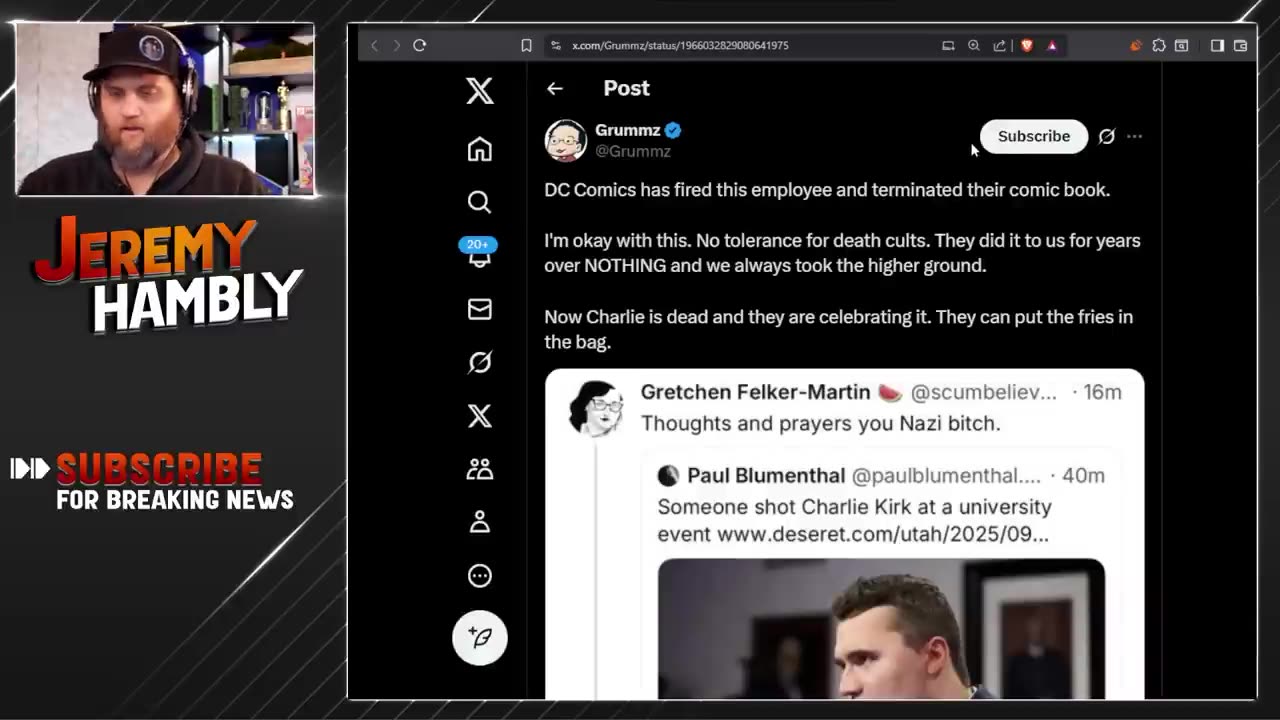Click the Gretchen Felker-Martin name
Viewport: 1280px width, 720px height.
[755, 392]
